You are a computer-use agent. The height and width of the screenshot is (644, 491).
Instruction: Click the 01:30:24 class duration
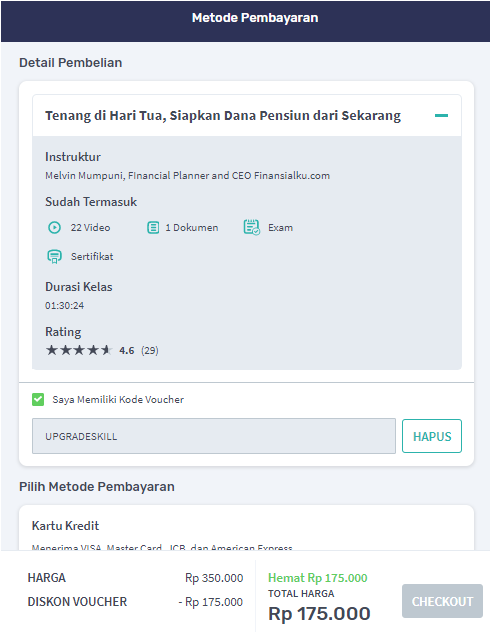(65, 306)
